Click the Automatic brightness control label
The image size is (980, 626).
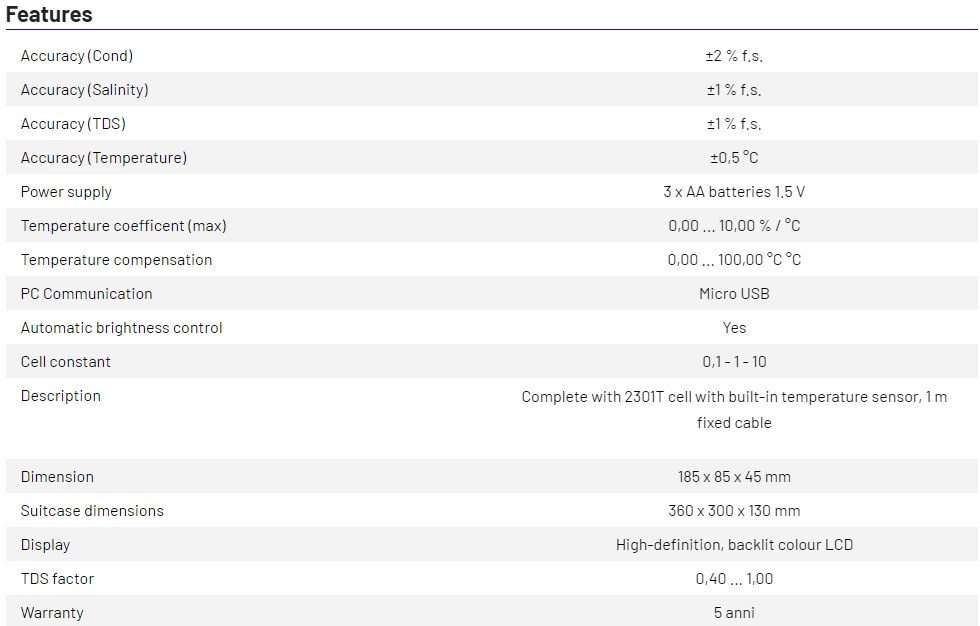tap(122, 328)
